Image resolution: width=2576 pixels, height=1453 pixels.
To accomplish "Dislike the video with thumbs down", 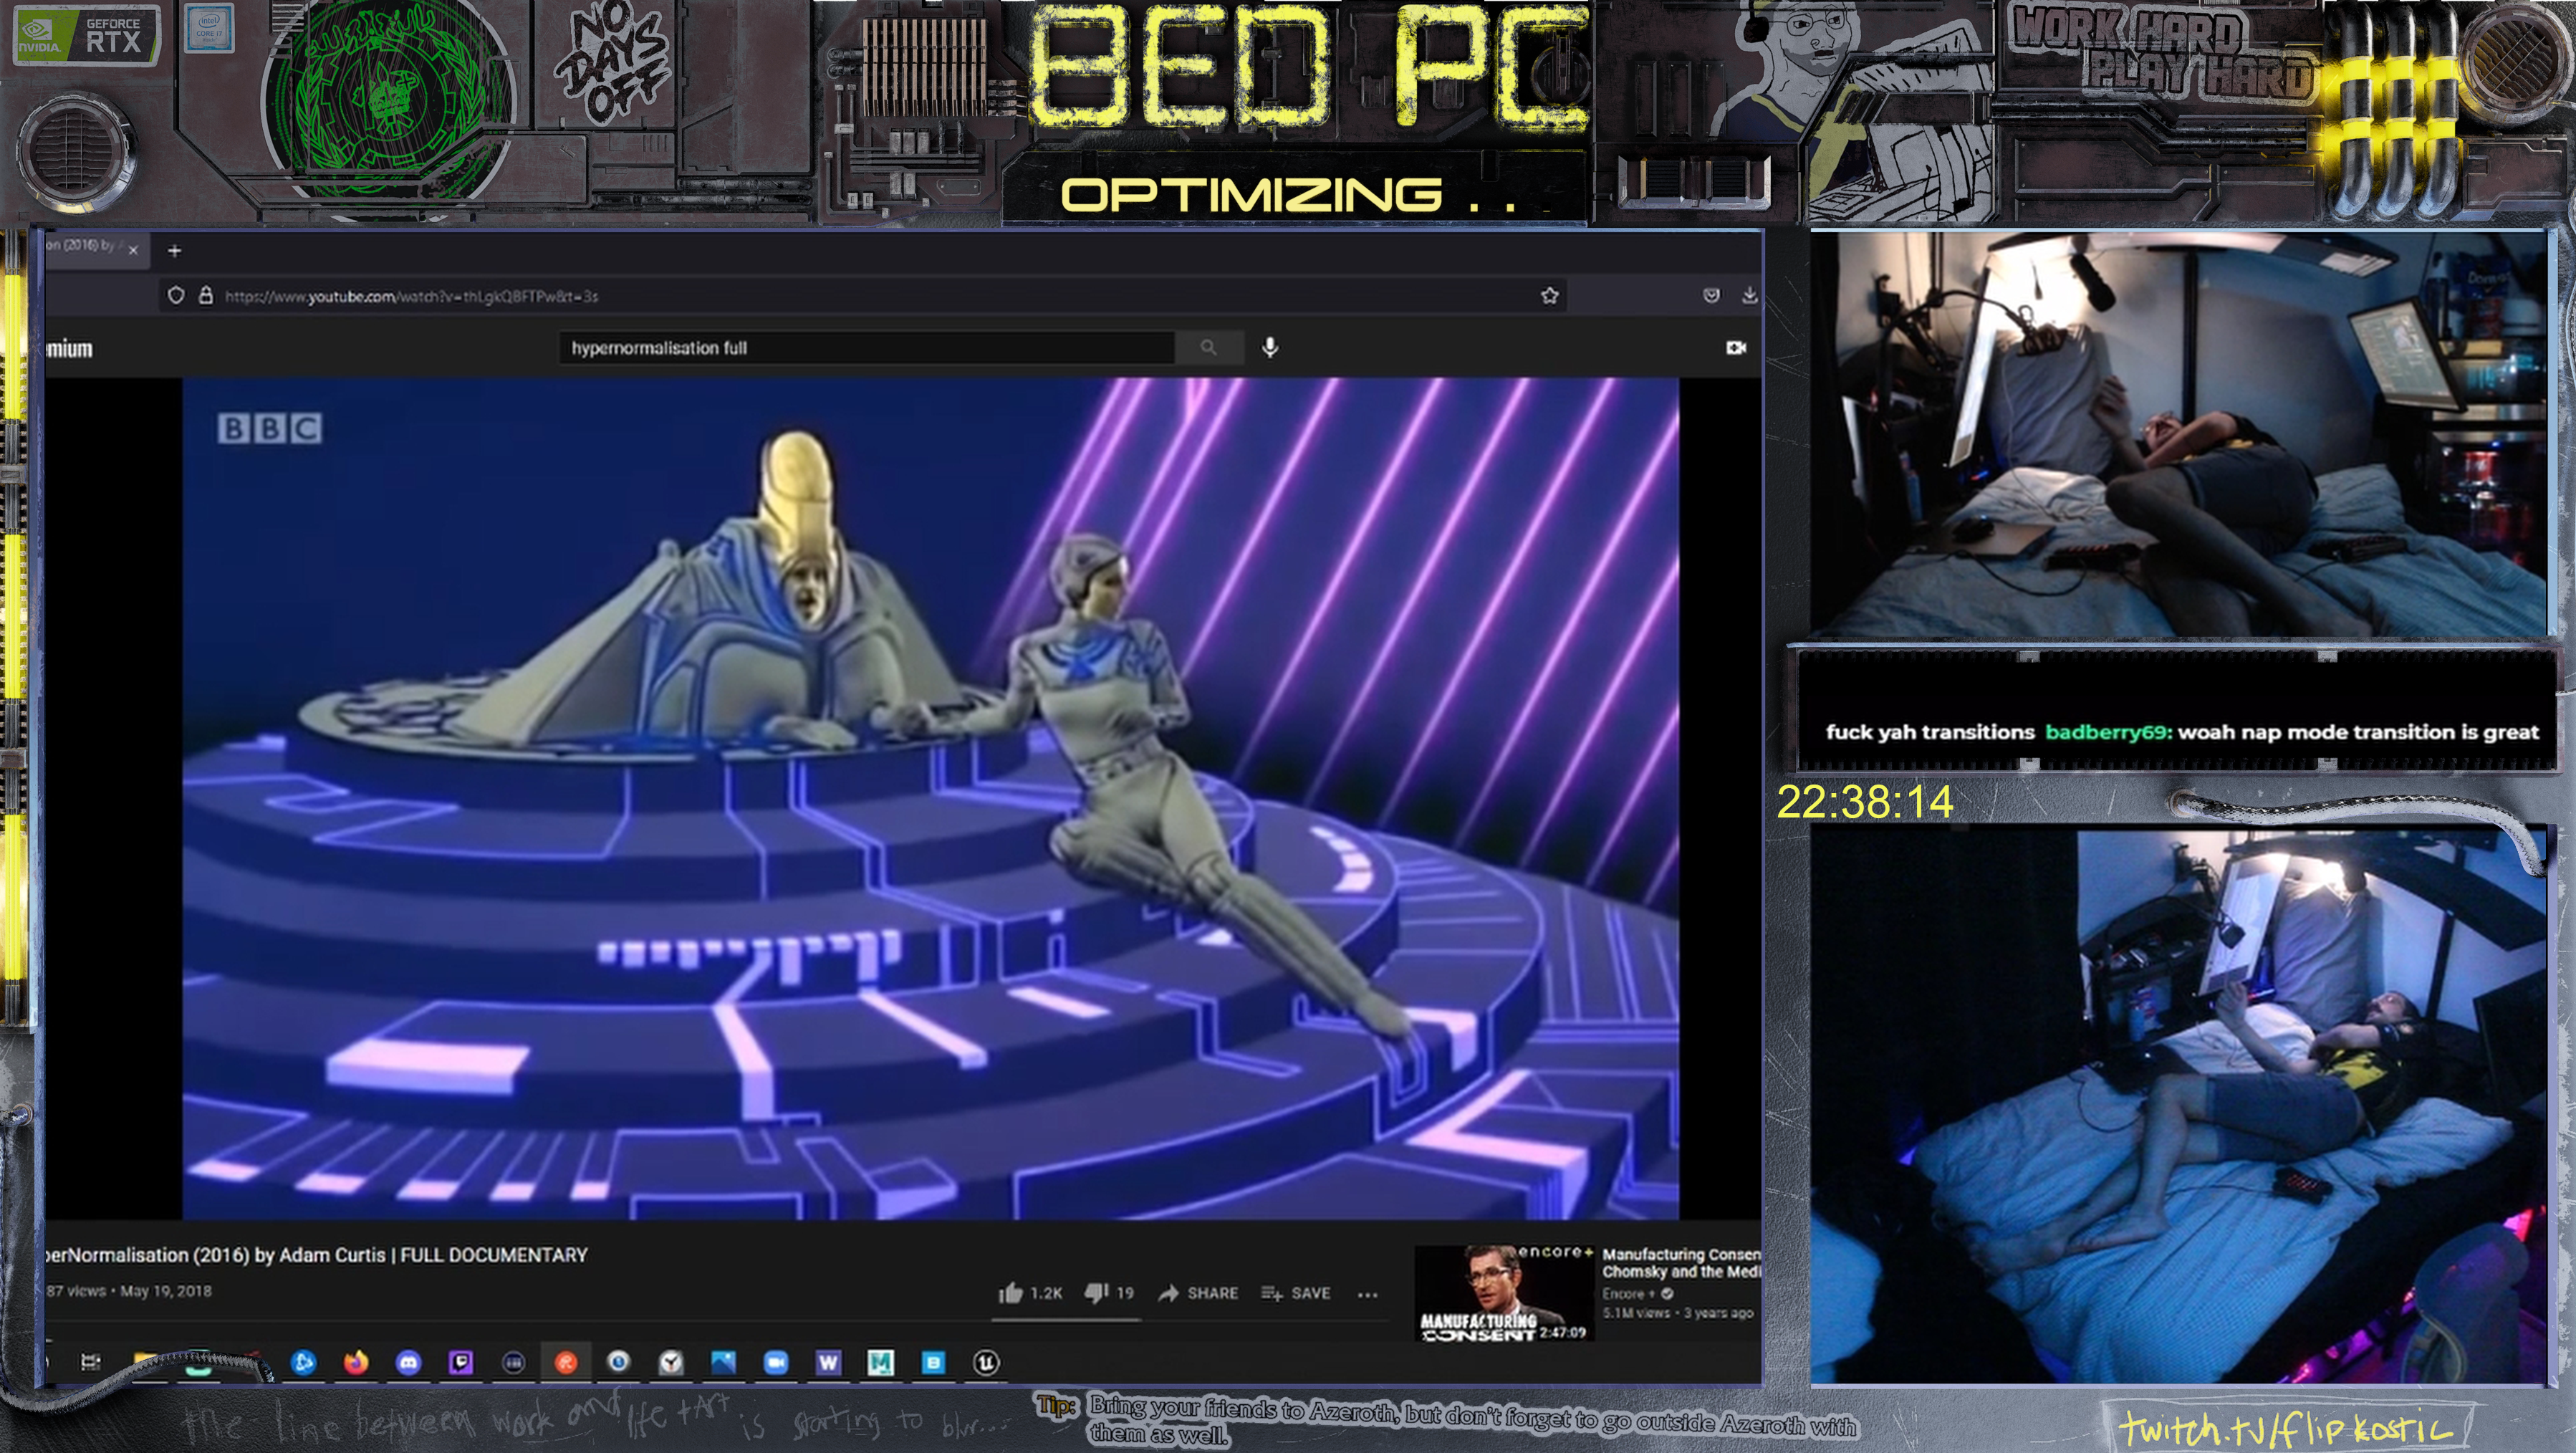I will pyautogui.click(x=1096, y=1293).
